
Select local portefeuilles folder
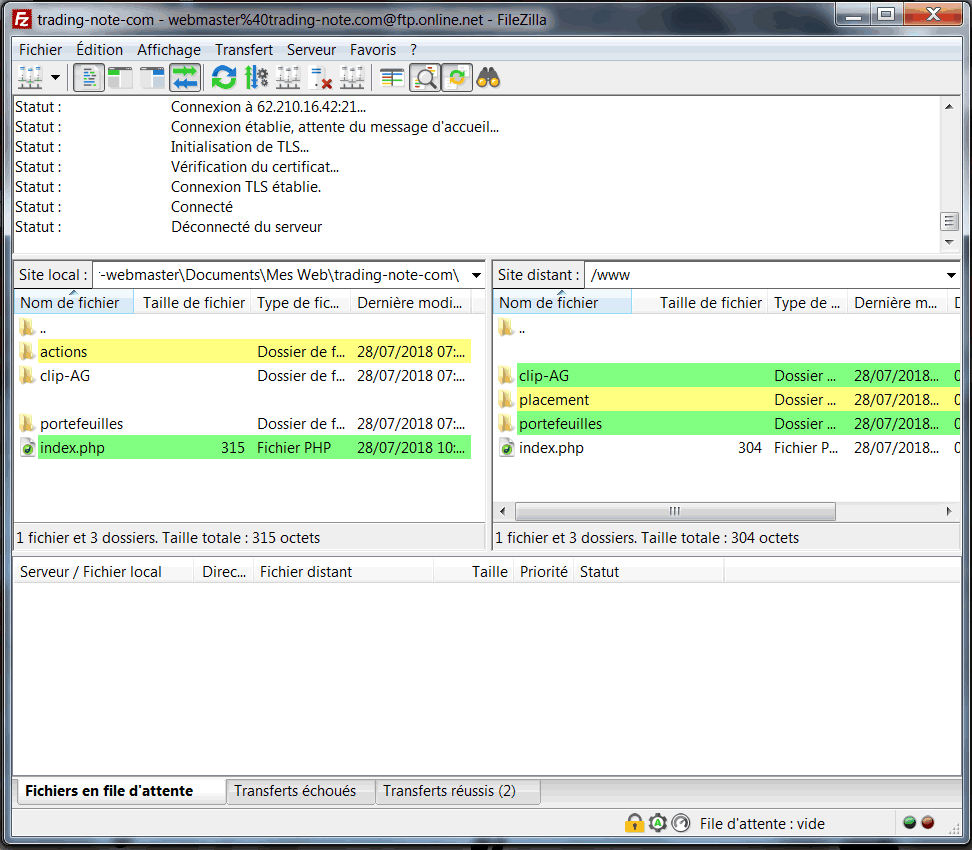point(243,424)
